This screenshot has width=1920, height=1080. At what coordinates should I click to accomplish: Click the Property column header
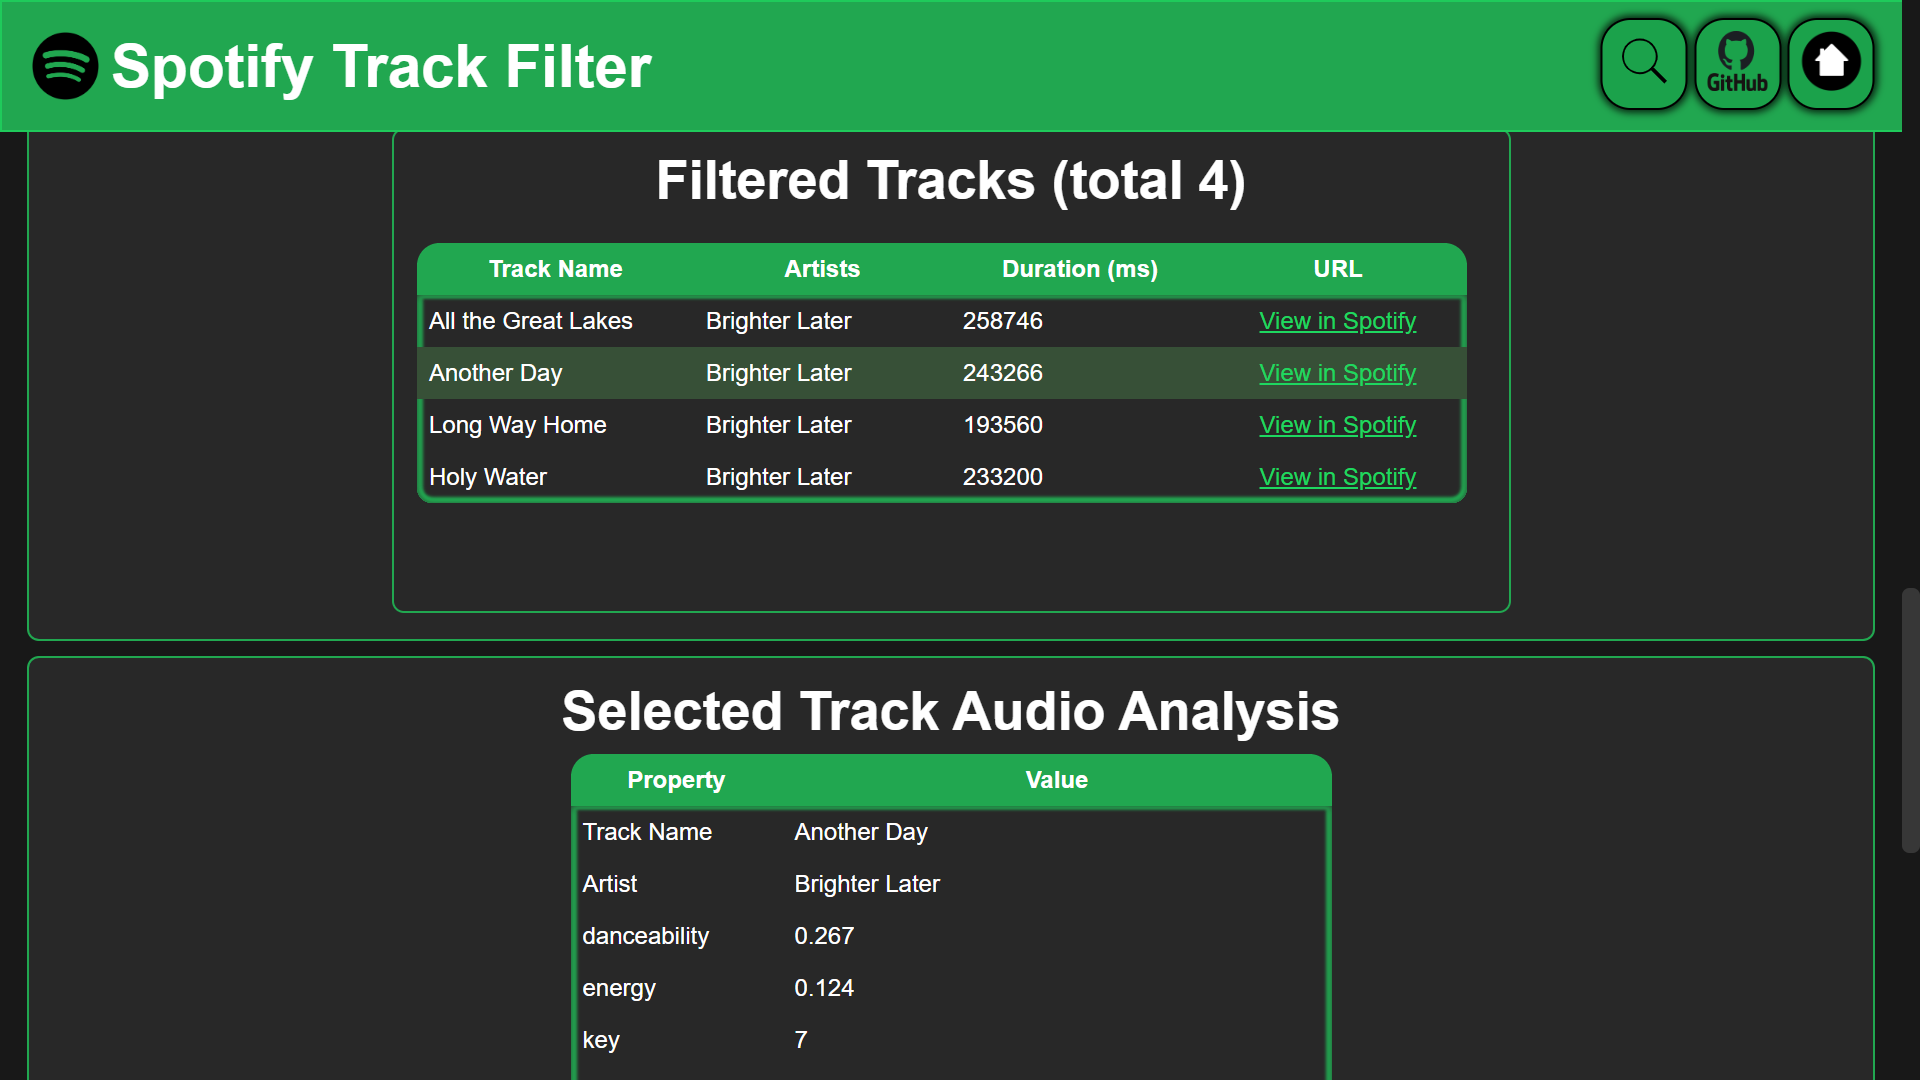pos(676,780)
